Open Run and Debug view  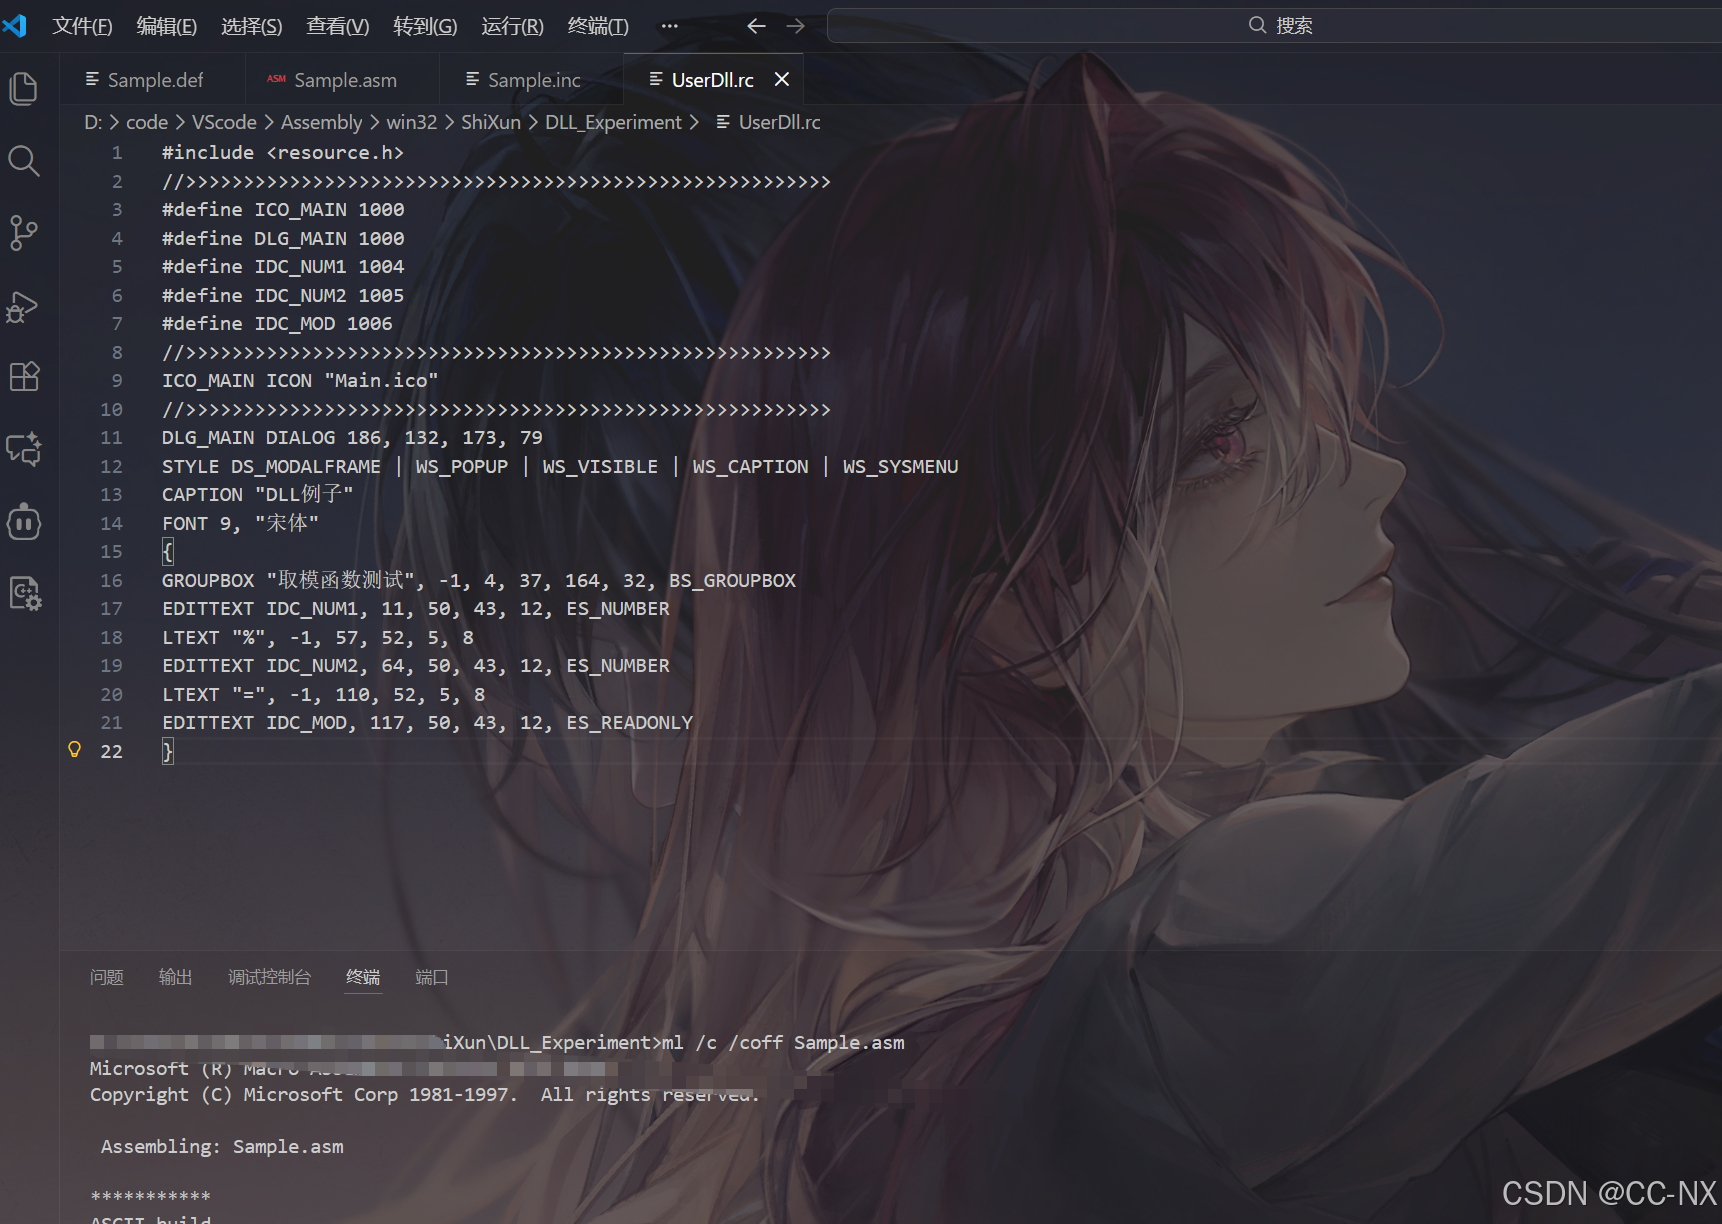click(x=24, y=306)
